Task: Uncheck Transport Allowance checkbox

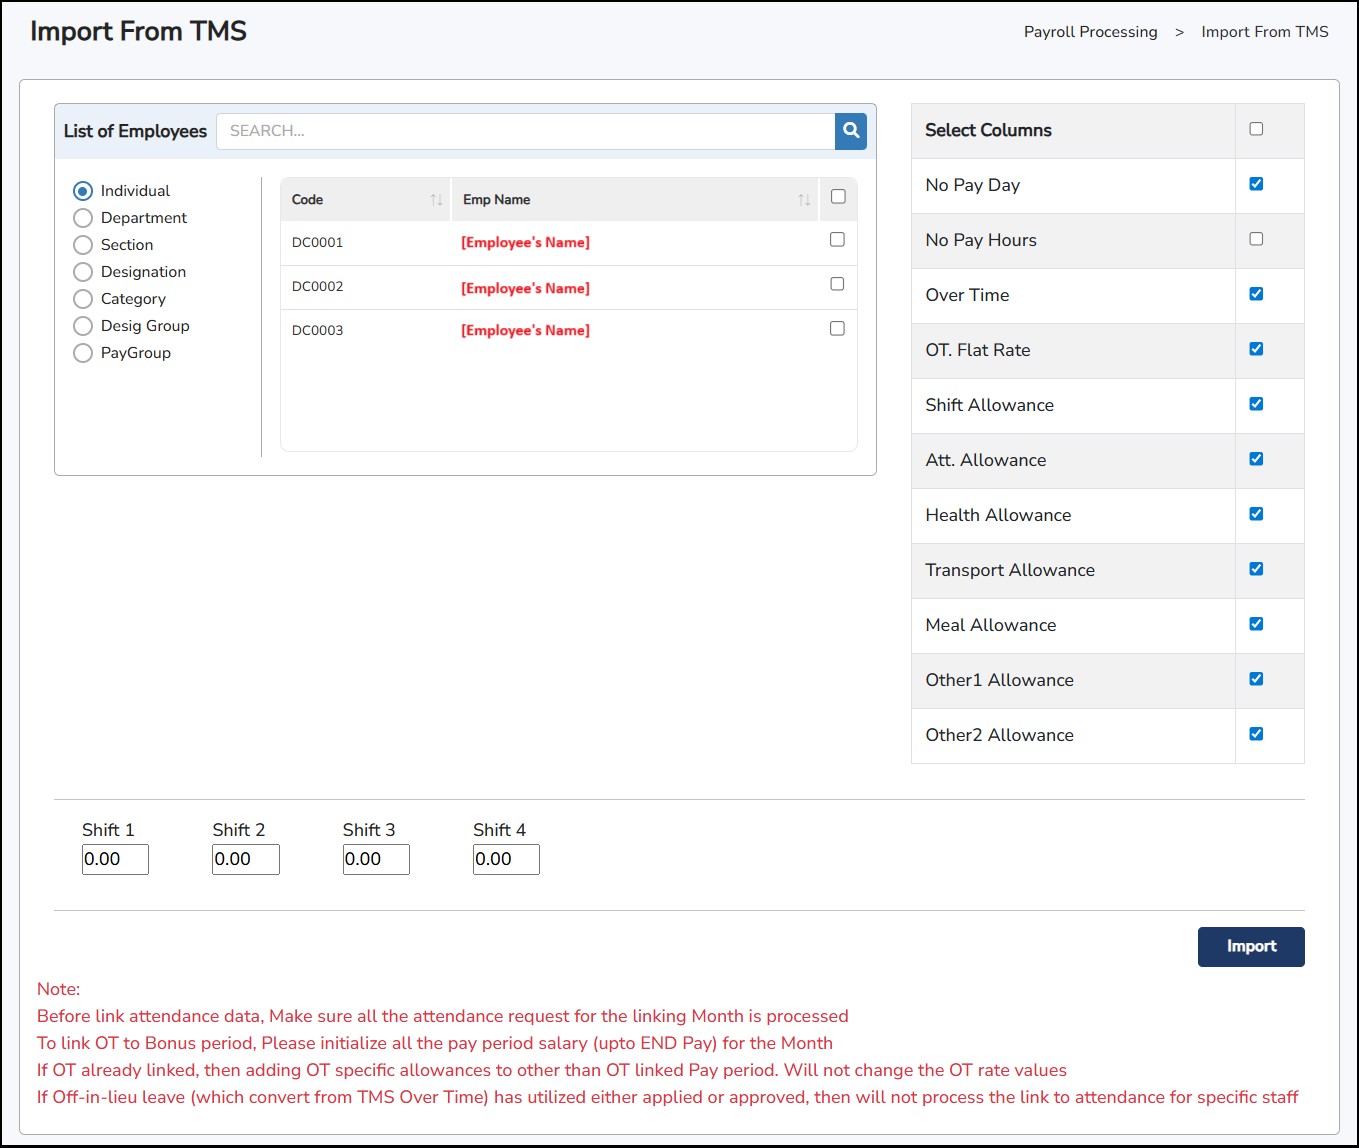Action: [1256, 569]
